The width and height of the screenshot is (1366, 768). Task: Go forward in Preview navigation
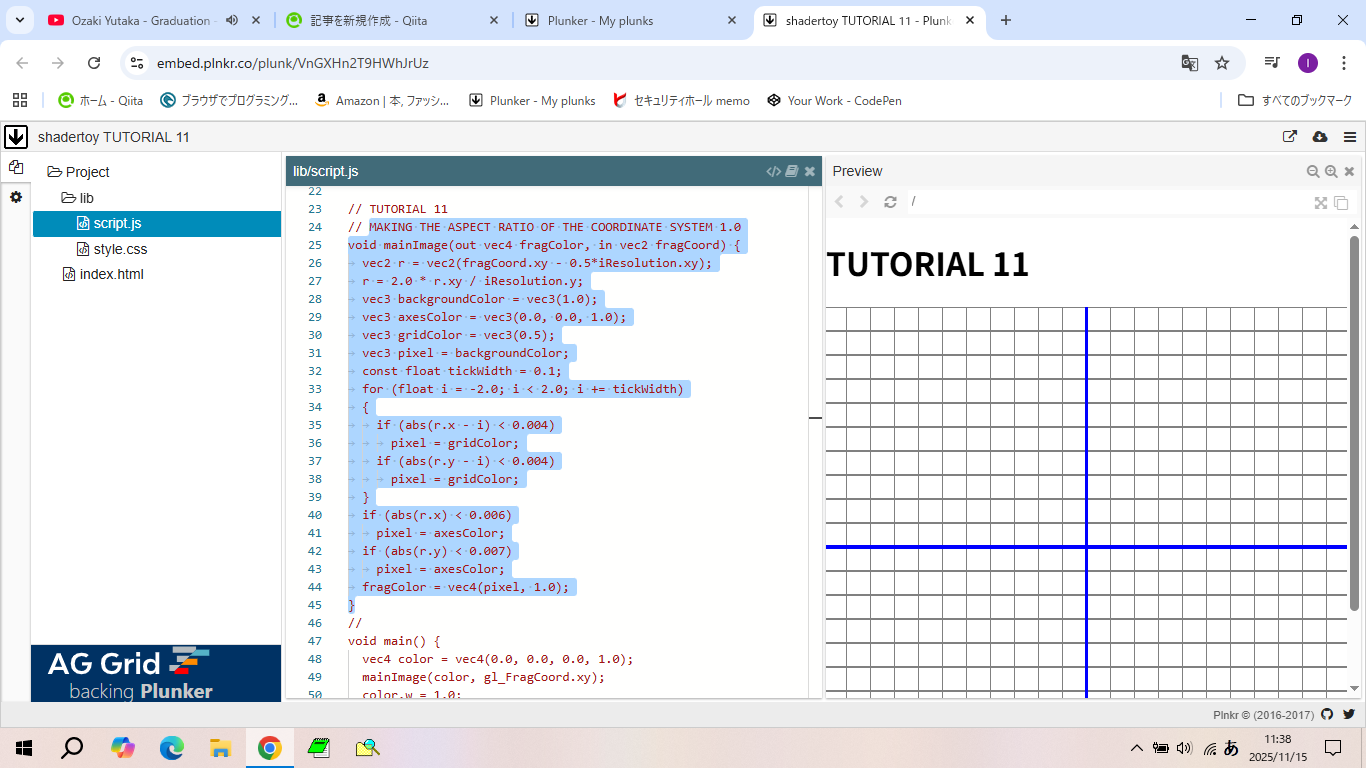(864, 202)
